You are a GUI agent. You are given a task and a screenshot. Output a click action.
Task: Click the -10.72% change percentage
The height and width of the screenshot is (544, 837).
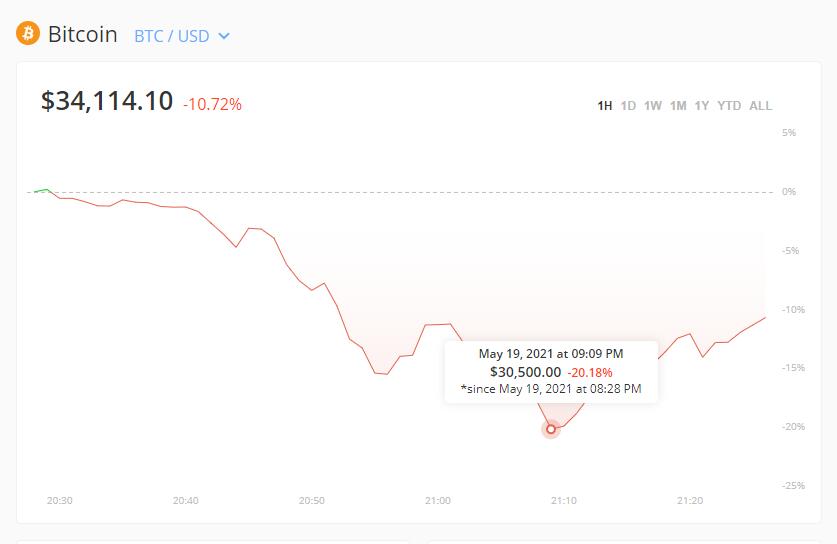(212, 104)
